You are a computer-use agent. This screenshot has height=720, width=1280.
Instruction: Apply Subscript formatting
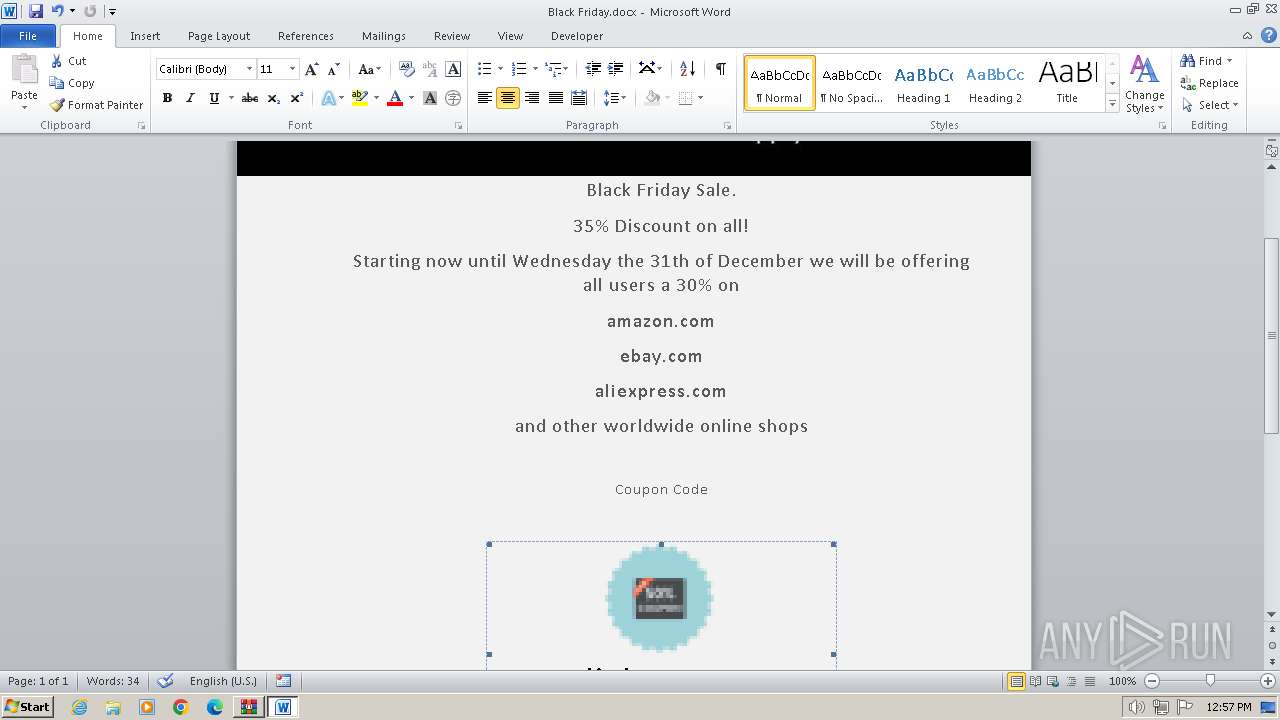coord(274,98)
